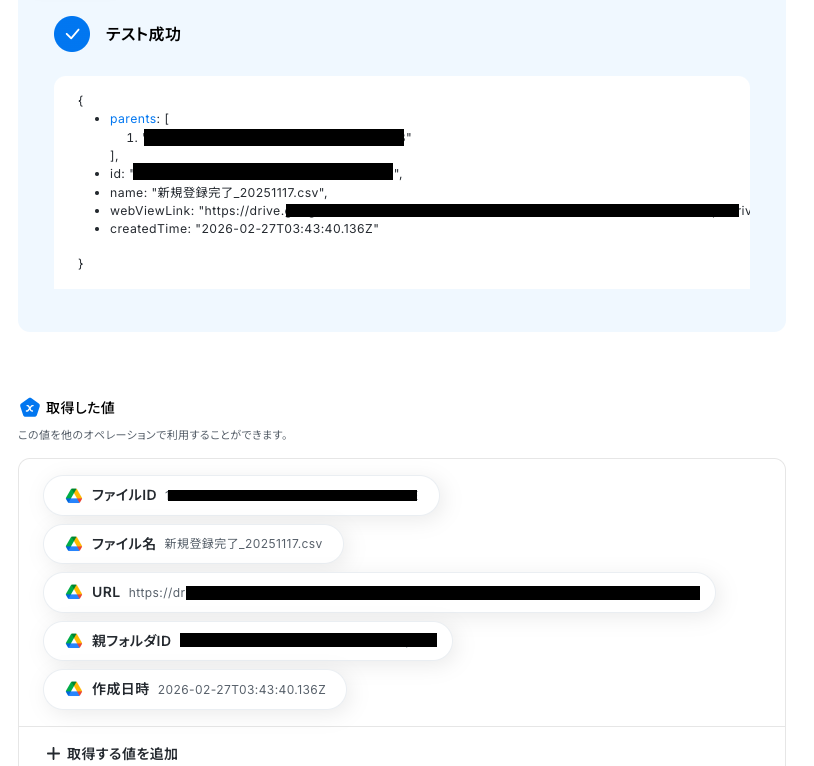Screen dimensions: 814x766
Task: Click the blue pentagon icon beside 取得した値
Action: (30, 408)
